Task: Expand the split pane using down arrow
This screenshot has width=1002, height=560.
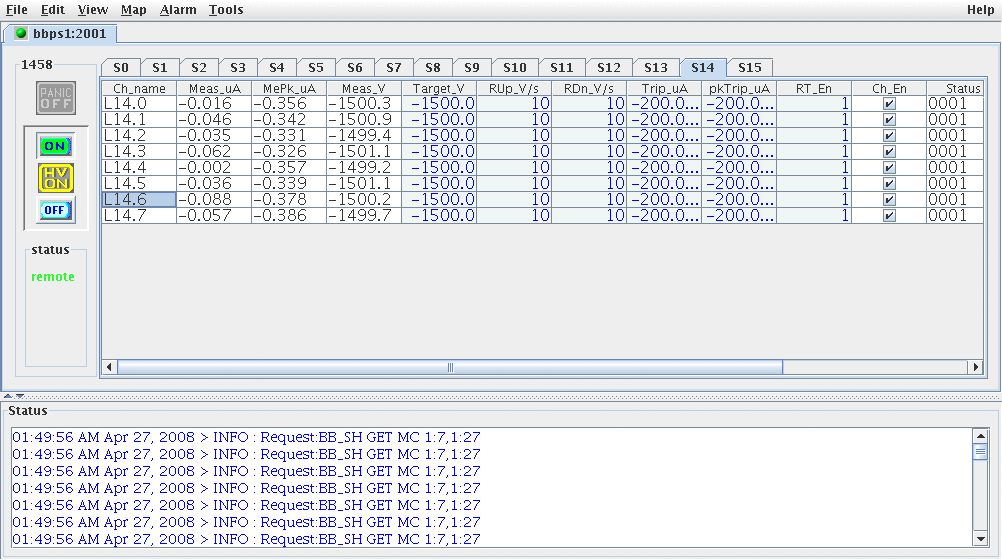Action: [x=20, y=396]
